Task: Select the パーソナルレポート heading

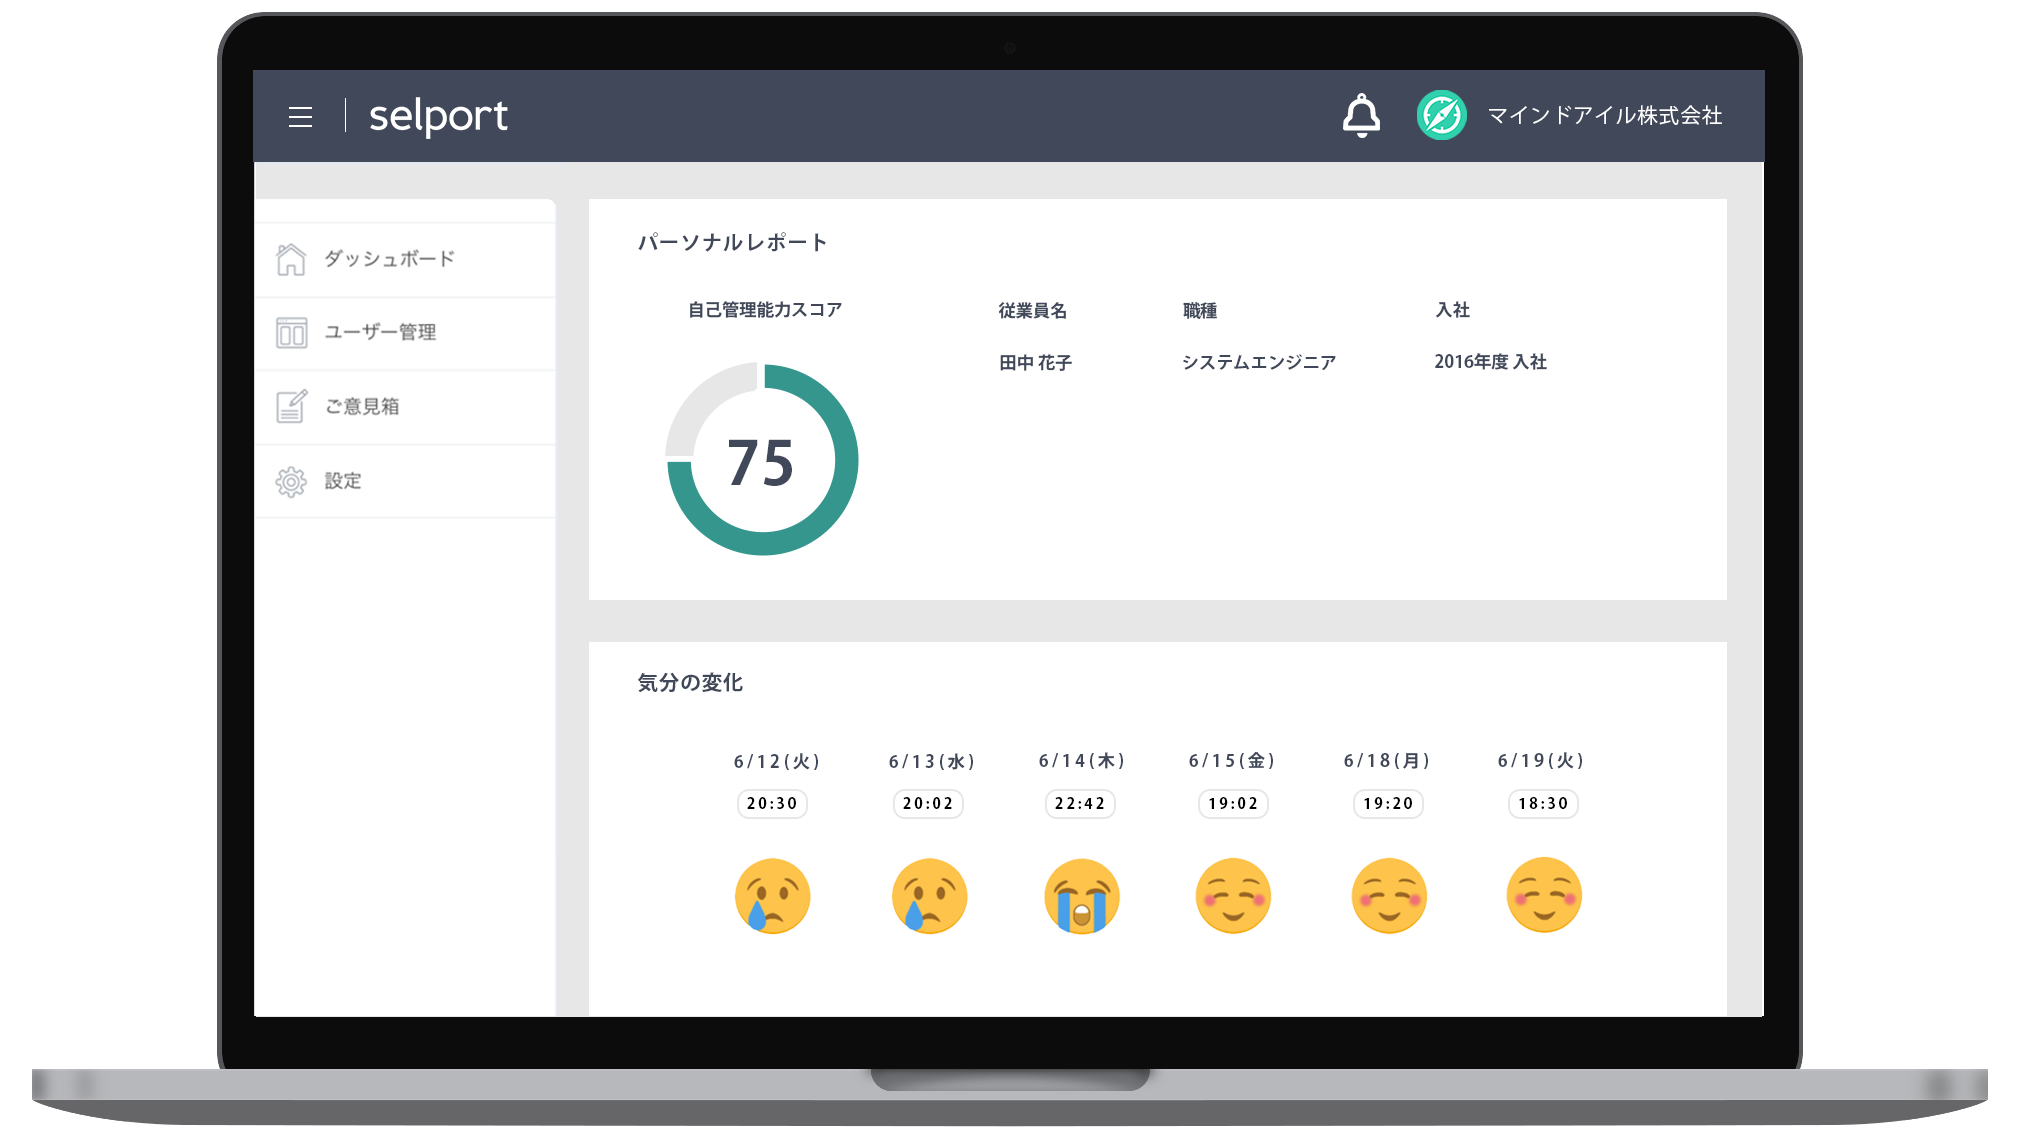Action: [733, 242]
